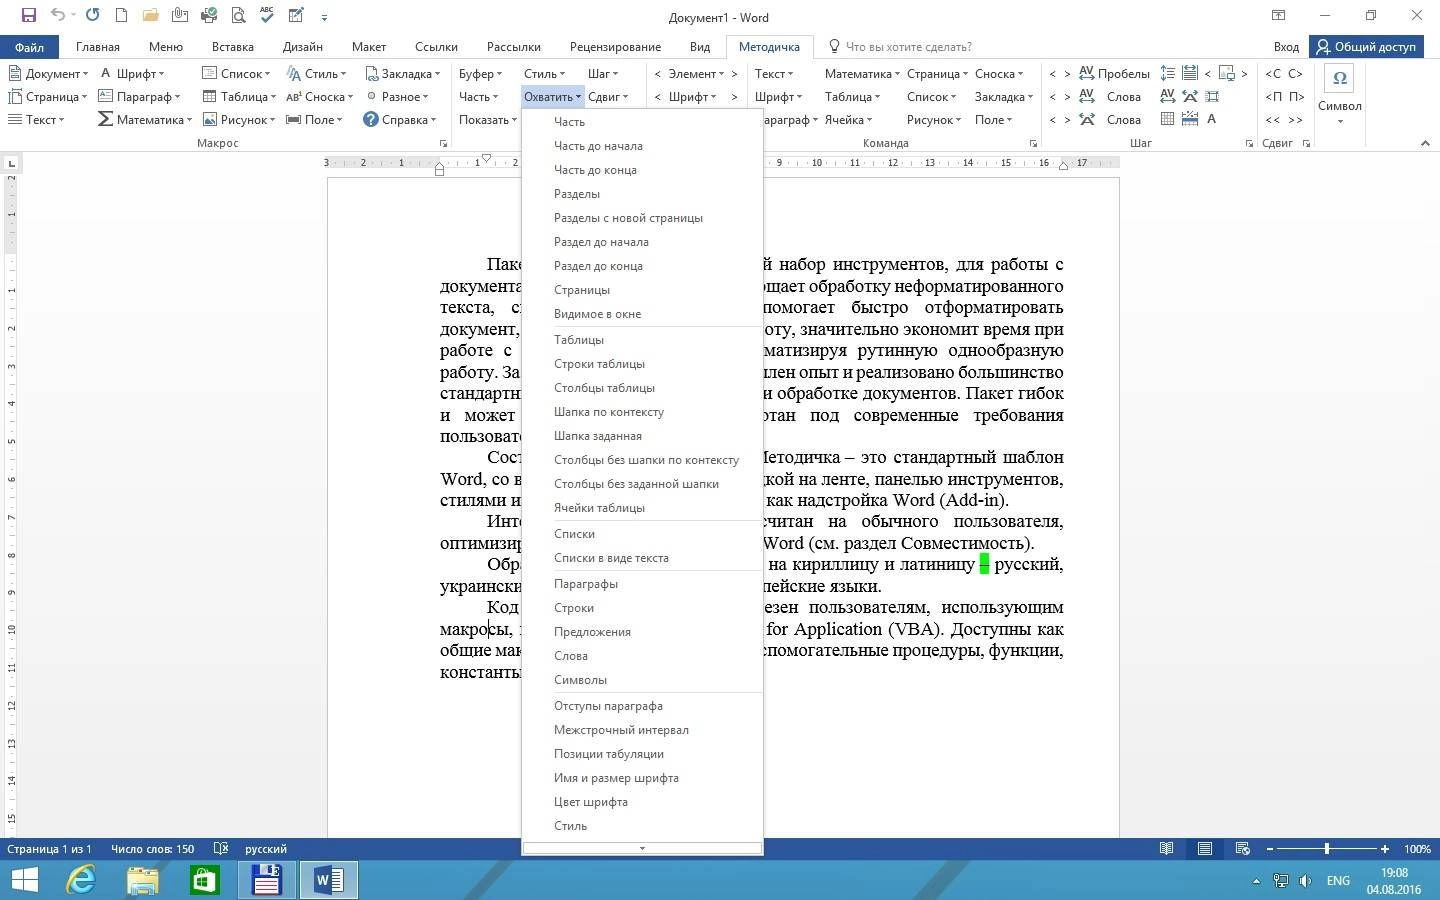
Task: Expand the Разное dropdown
Action: [397, 96]
